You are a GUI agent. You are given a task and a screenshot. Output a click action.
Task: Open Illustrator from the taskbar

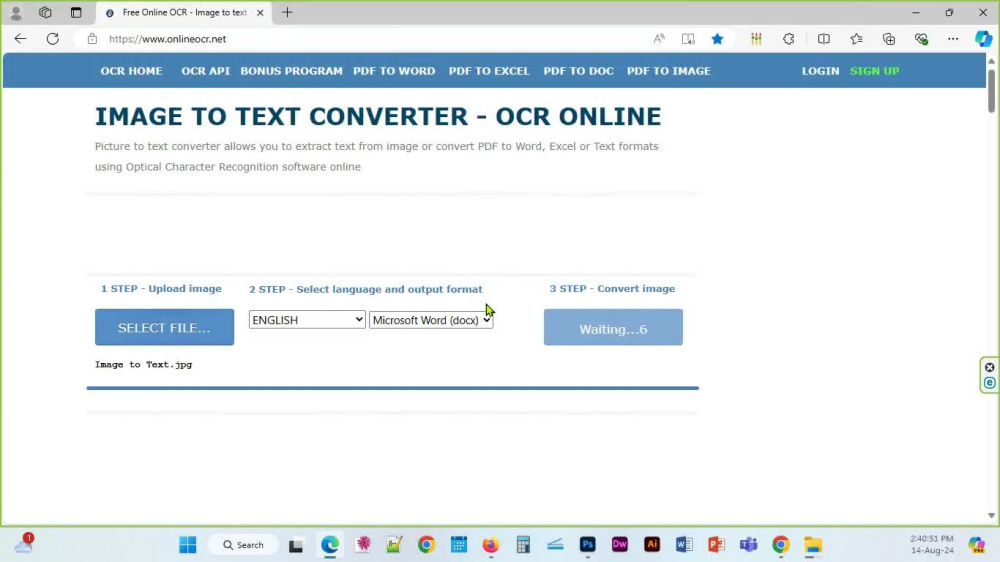coord(652,545)
